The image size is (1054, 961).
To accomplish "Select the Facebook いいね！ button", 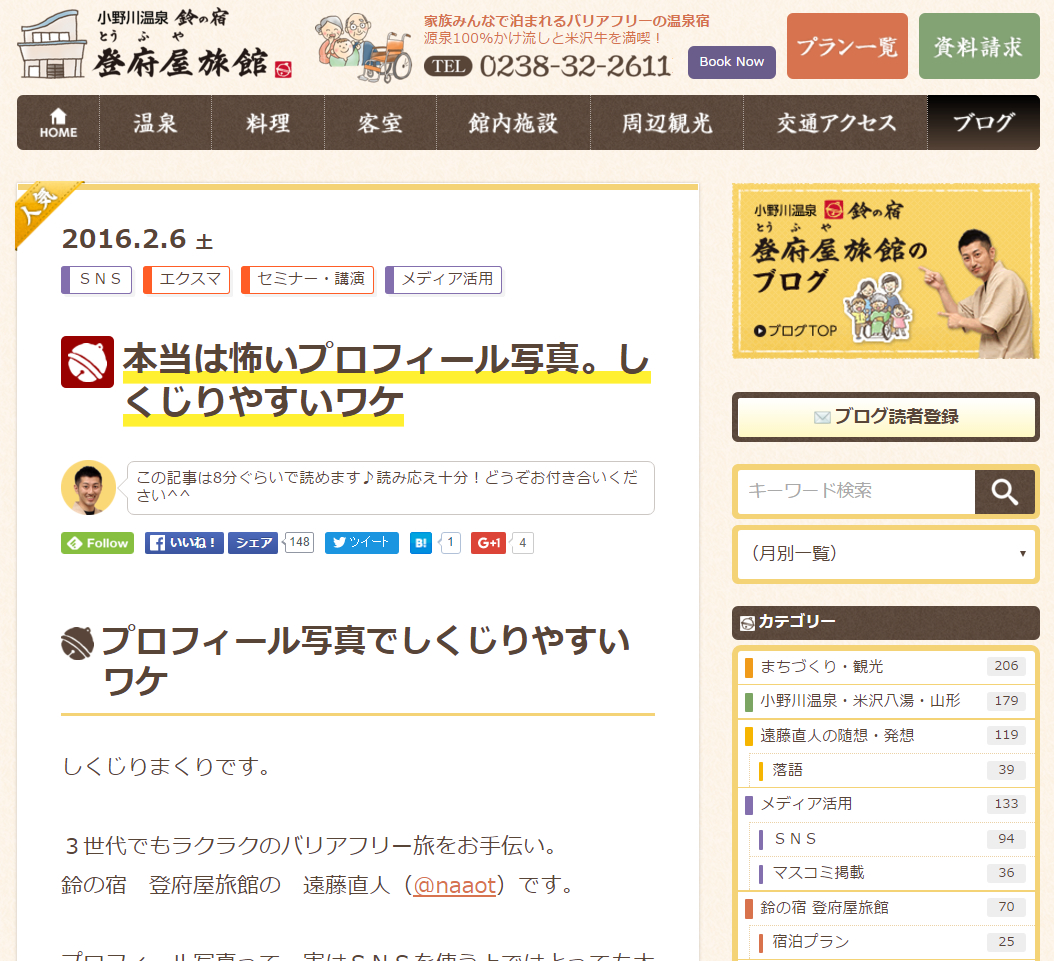I will pos(183,543).
